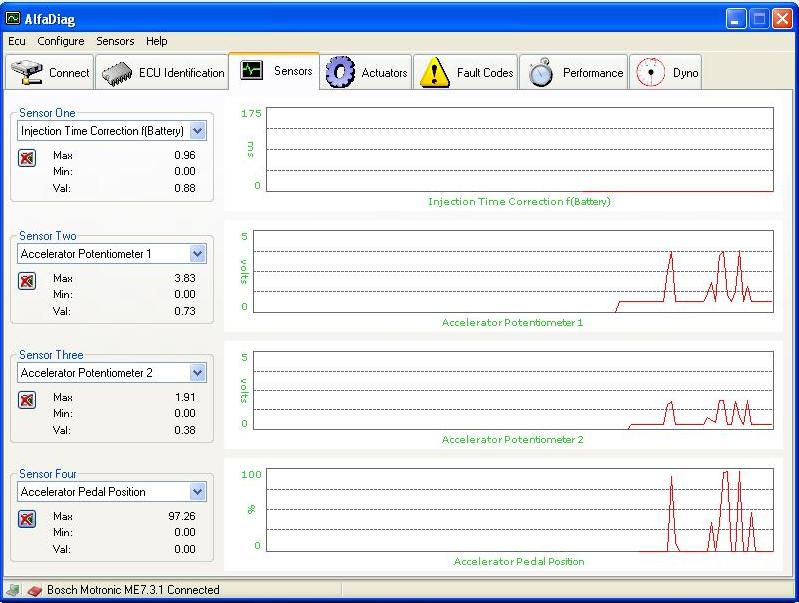Open the Accelerator Potentiometer 2 dropdown
The width and height of the screenshot is (799, 603).
click(x=197, y=373)
